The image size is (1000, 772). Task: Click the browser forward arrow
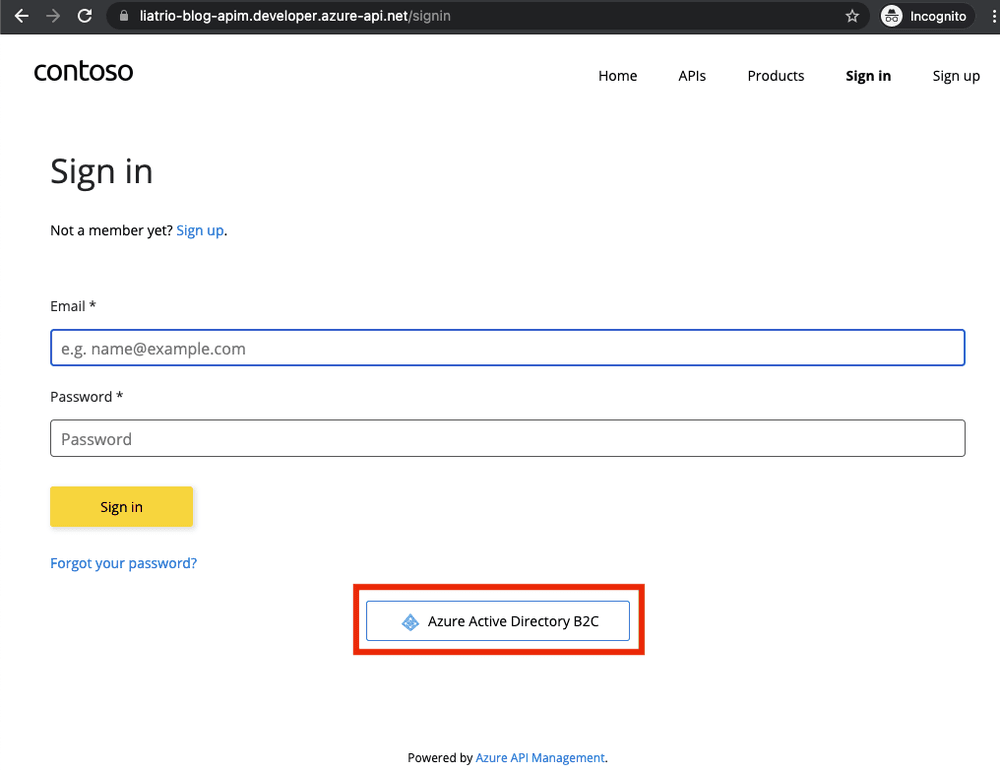pos(53,16)
